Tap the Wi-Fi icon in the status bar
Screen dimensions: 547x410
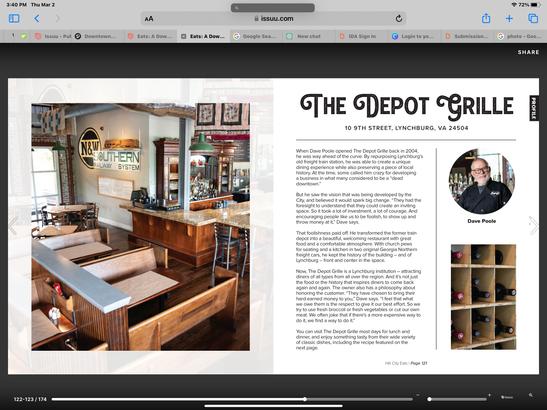tap(514, 5)
